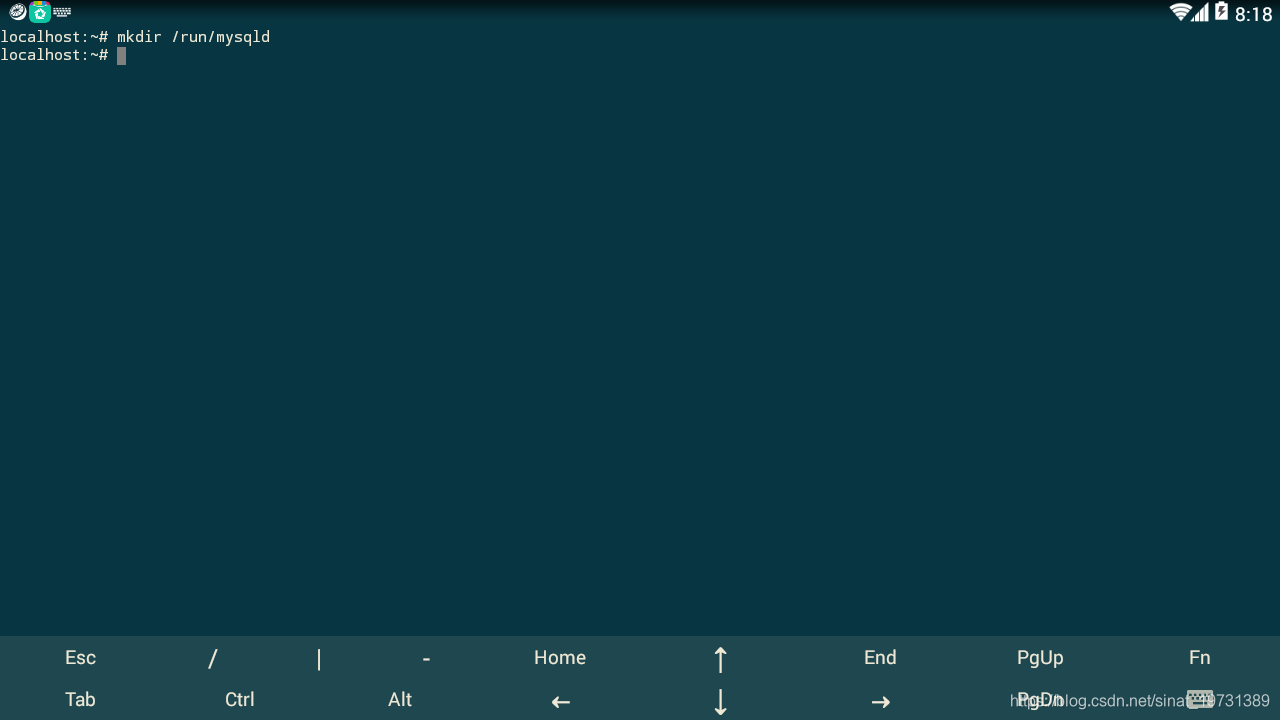This screenshot has width=1280, height=720.
Task: Tap the Wi-Fi status icon
Action: click(1180, 12)
